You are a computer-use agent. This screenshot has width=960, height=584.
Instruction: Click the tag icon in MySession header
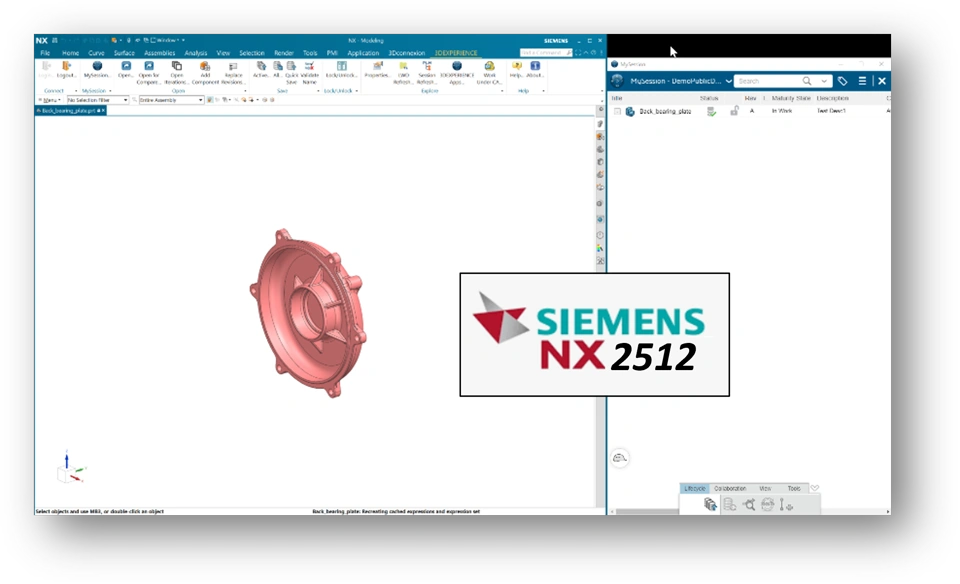point(842,81)
